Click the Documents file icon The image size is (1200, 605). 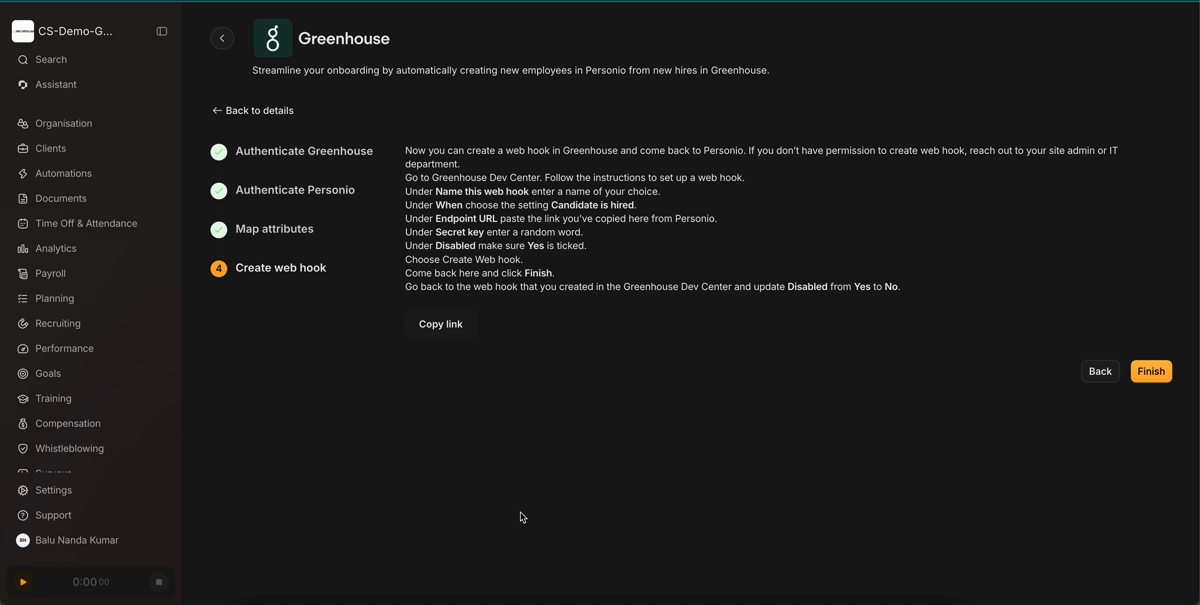(23, 199)
